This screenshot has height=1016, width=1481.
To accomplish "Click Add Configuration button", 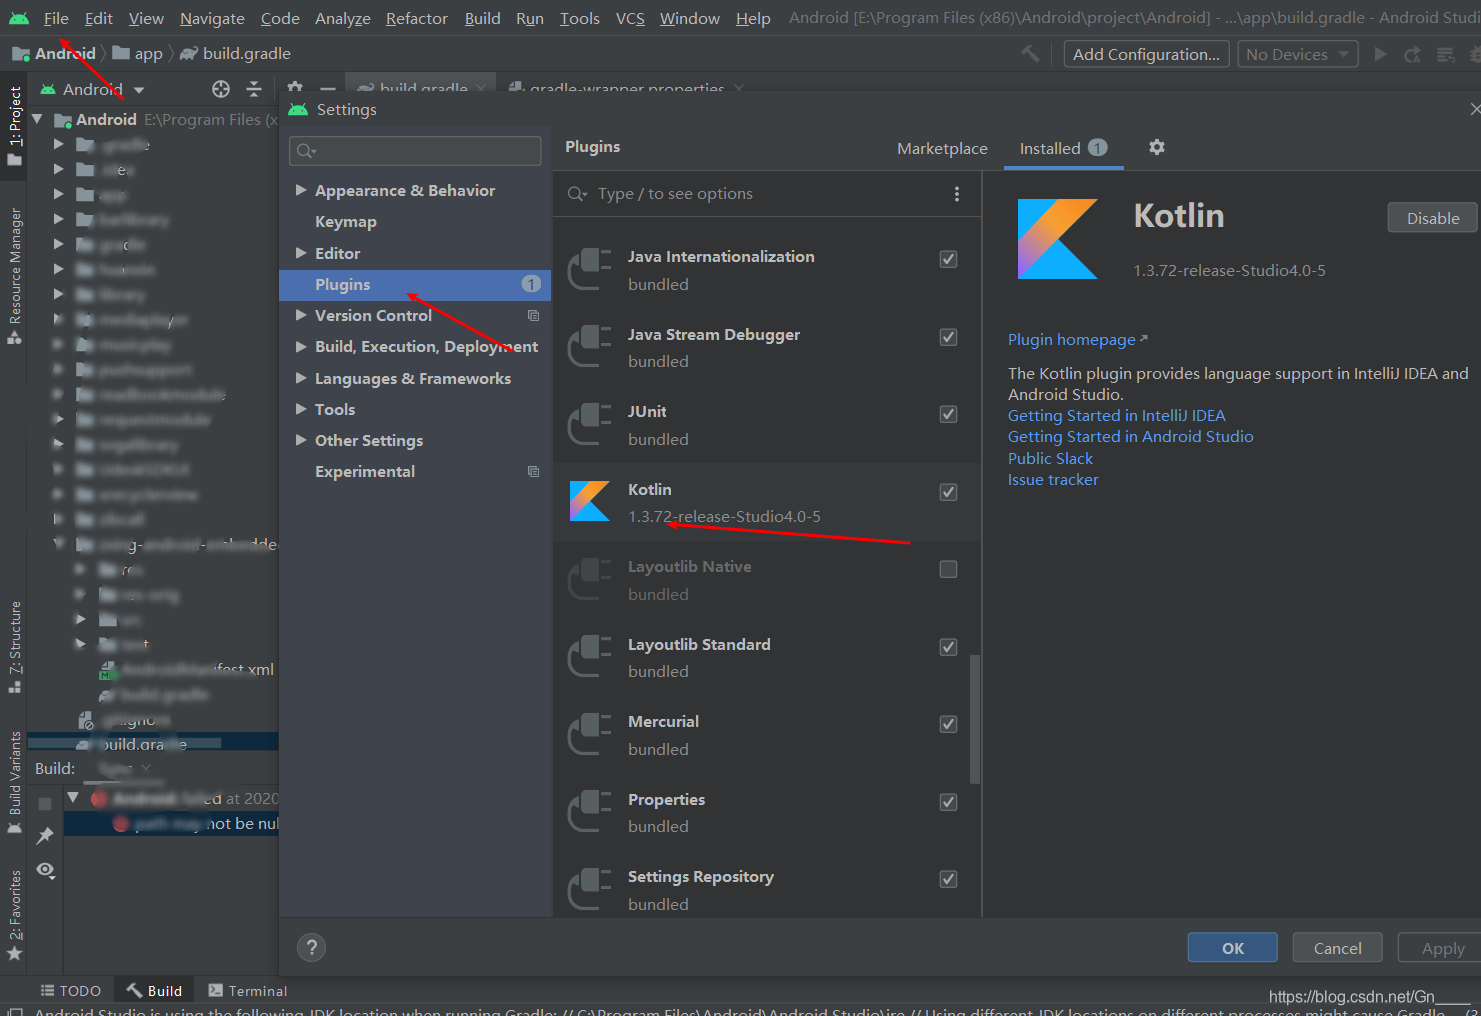I will [1146, 54].
